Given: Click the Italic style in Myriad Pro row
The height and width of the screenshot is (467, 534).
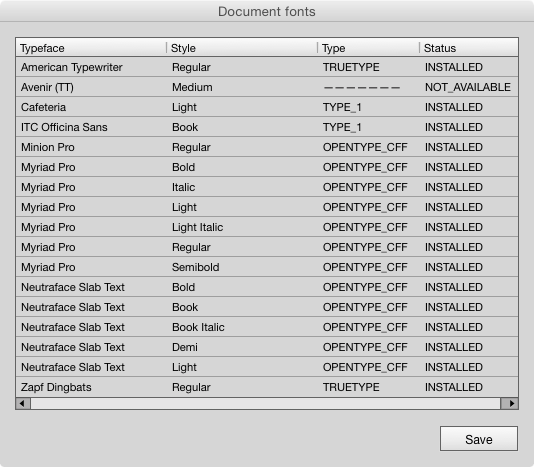Looking at the screenshot, I should 183,187.
